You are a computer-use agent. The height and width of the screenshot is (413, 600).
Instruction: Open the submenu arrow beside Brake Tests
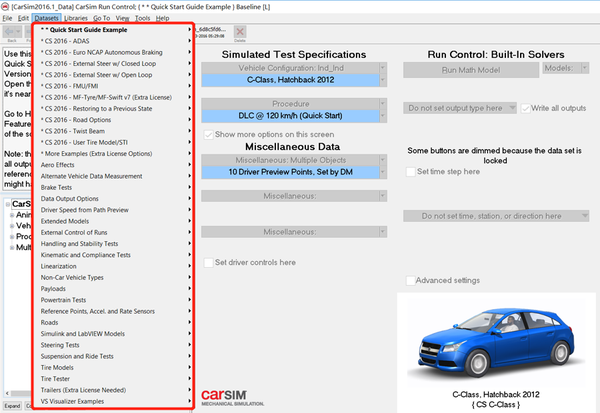(x=189, y=187)
